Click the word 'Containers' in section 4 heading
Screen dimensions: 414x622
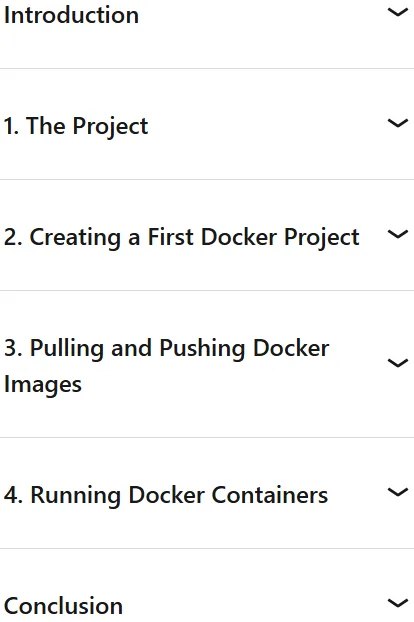[270, 495]
